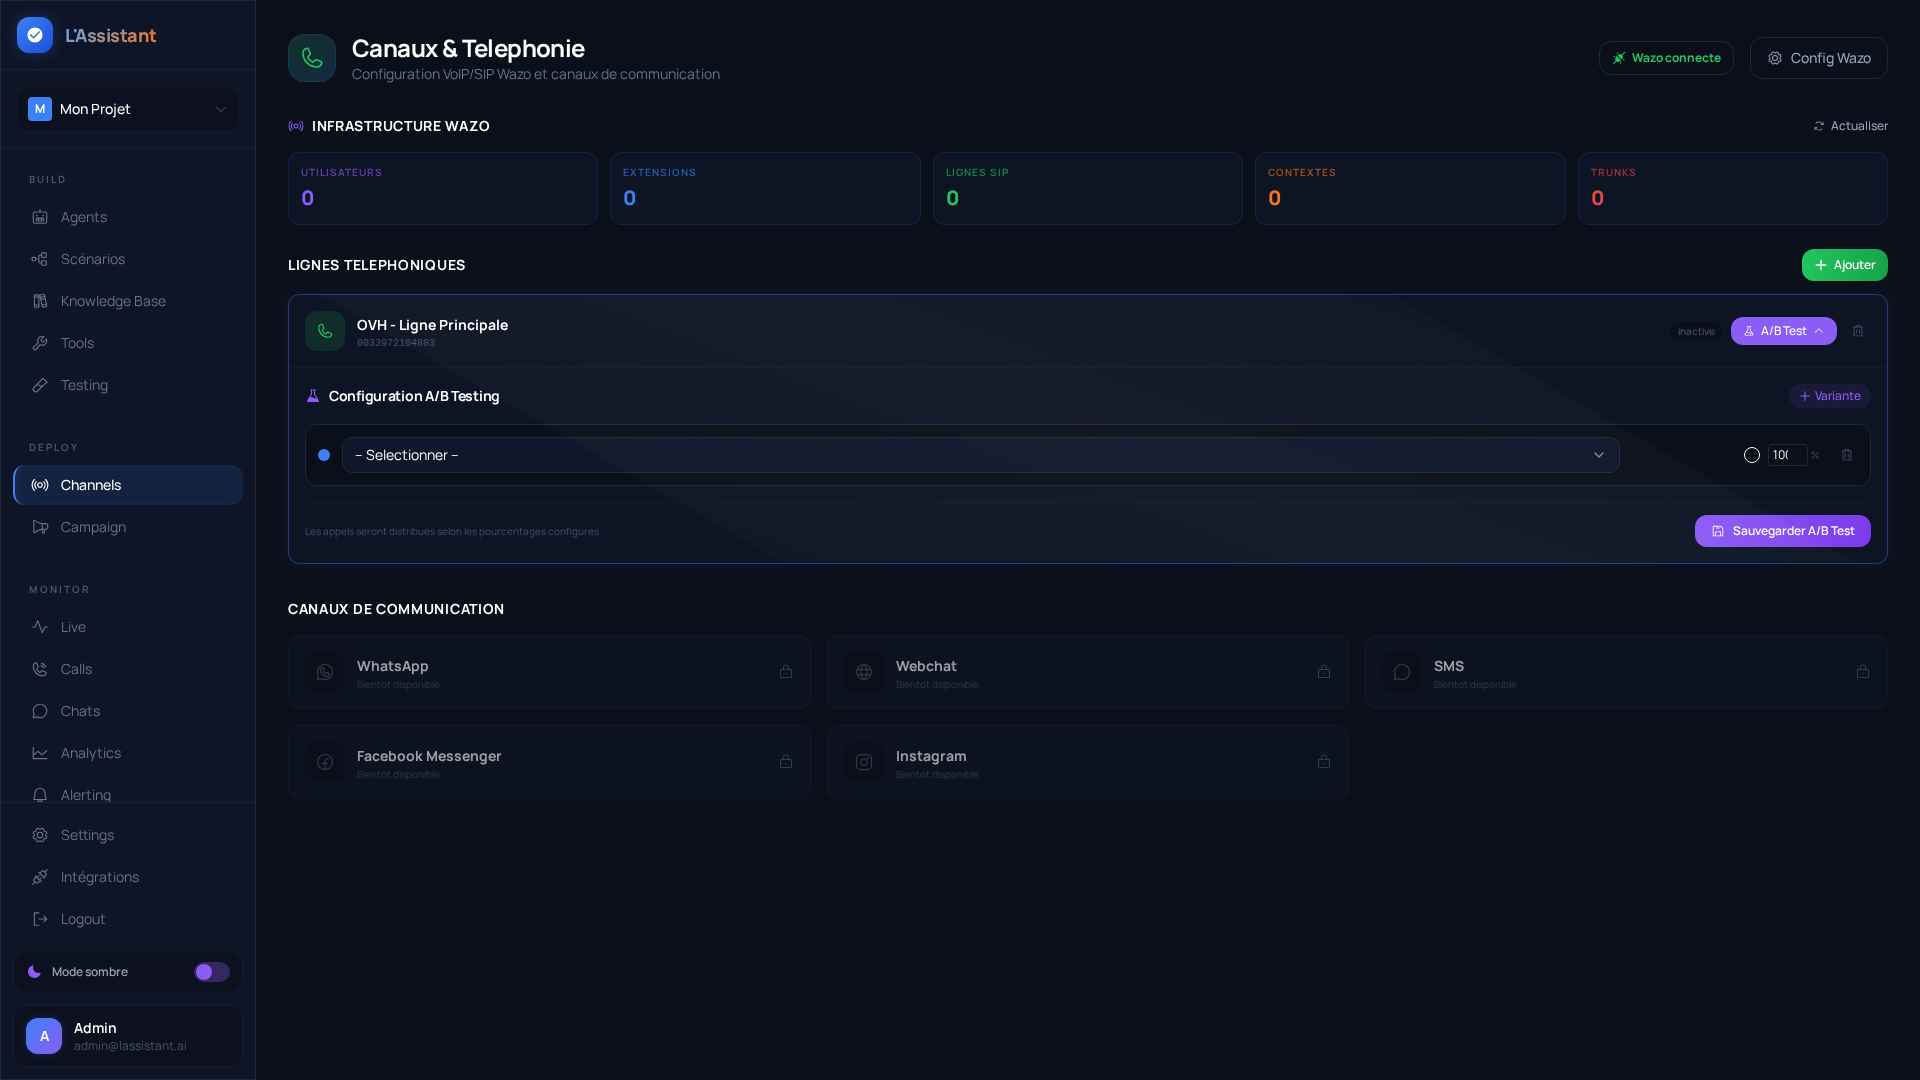Open the Mon Projet project selector
The height and width of the screenshot is (1080, 1920).
click(x=128, y=109)
